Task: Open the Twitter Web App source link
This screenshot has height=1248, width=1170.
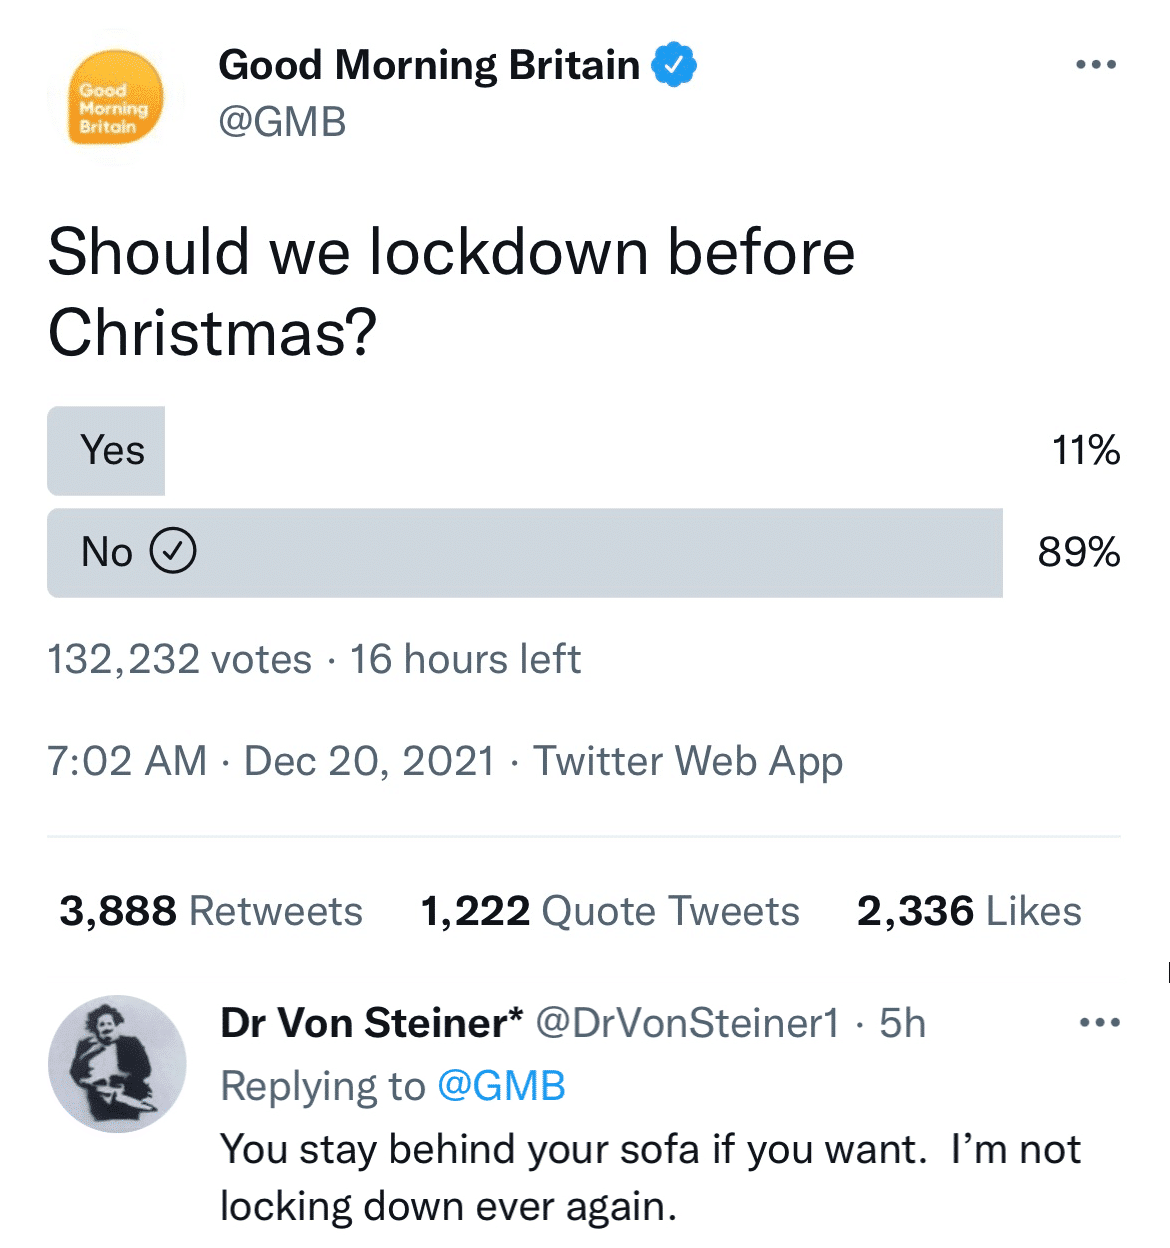Action: (688, 761)
